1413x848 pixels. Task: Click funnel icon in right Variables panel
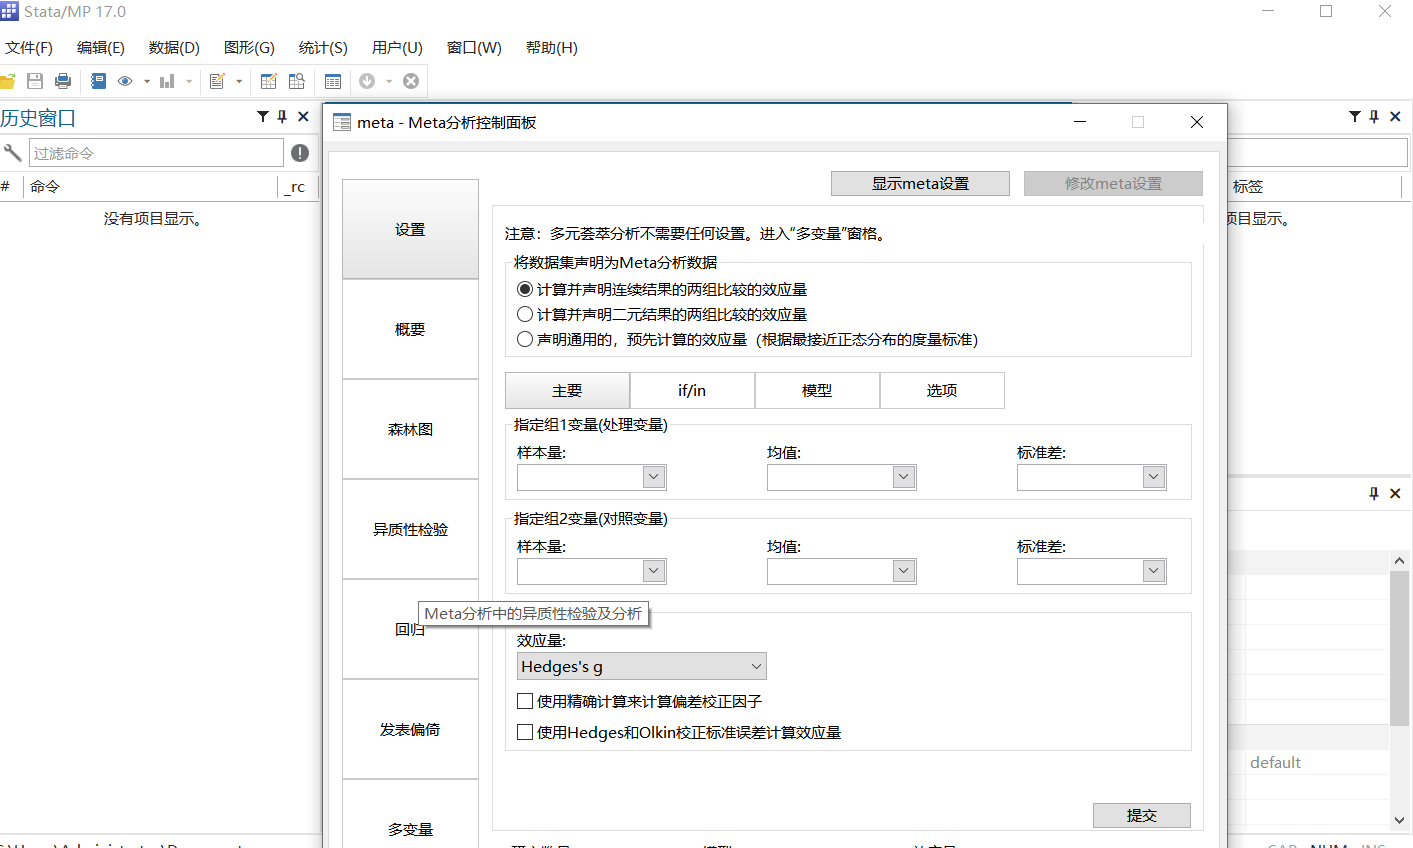1355,117
